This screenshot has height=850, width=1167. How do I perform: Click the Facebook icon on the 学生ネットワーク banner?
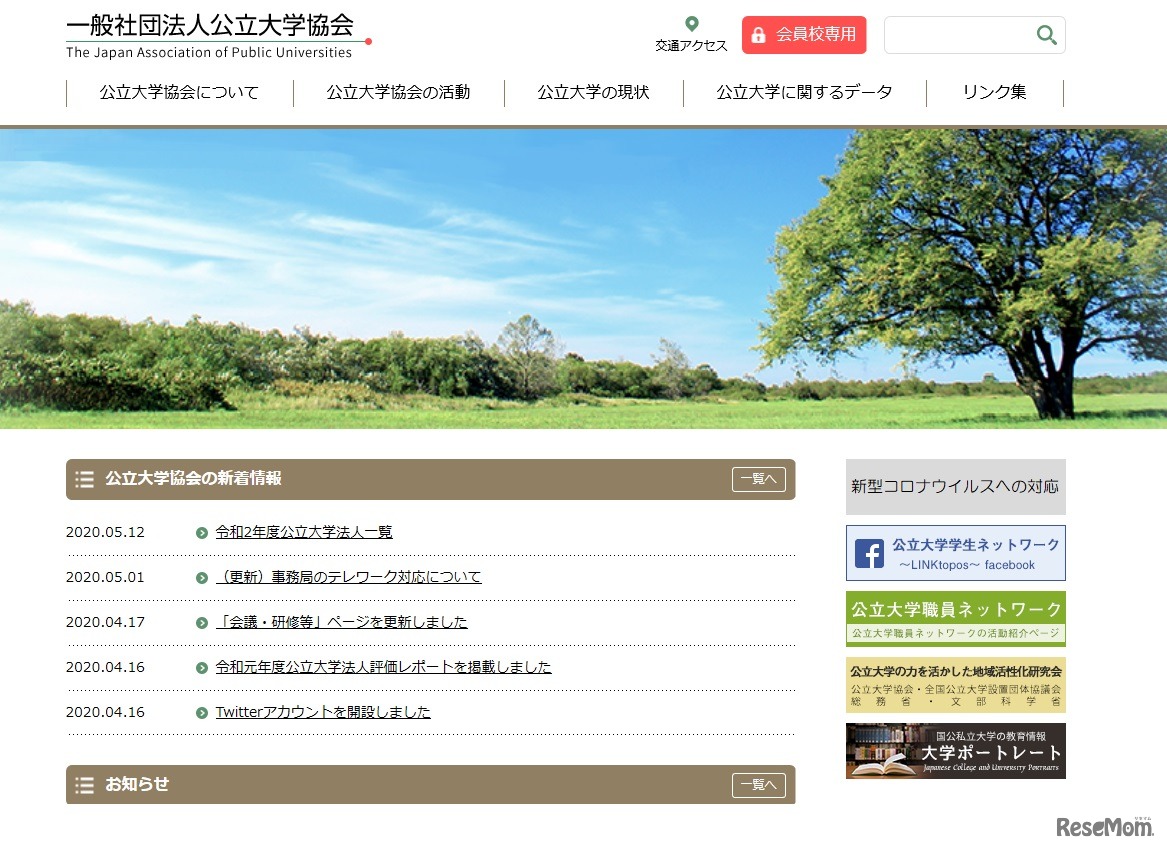click(870, 553)
